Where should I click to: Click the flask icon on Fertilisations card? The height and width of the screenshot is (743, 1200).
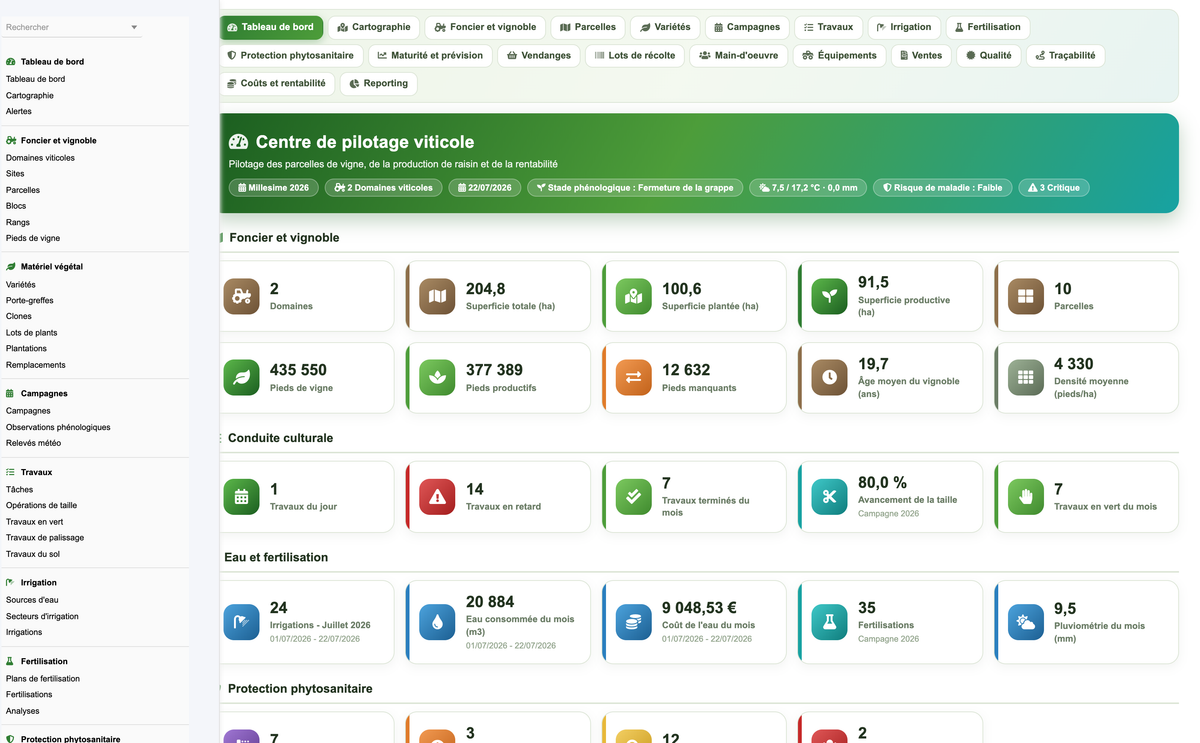(829, 622)
